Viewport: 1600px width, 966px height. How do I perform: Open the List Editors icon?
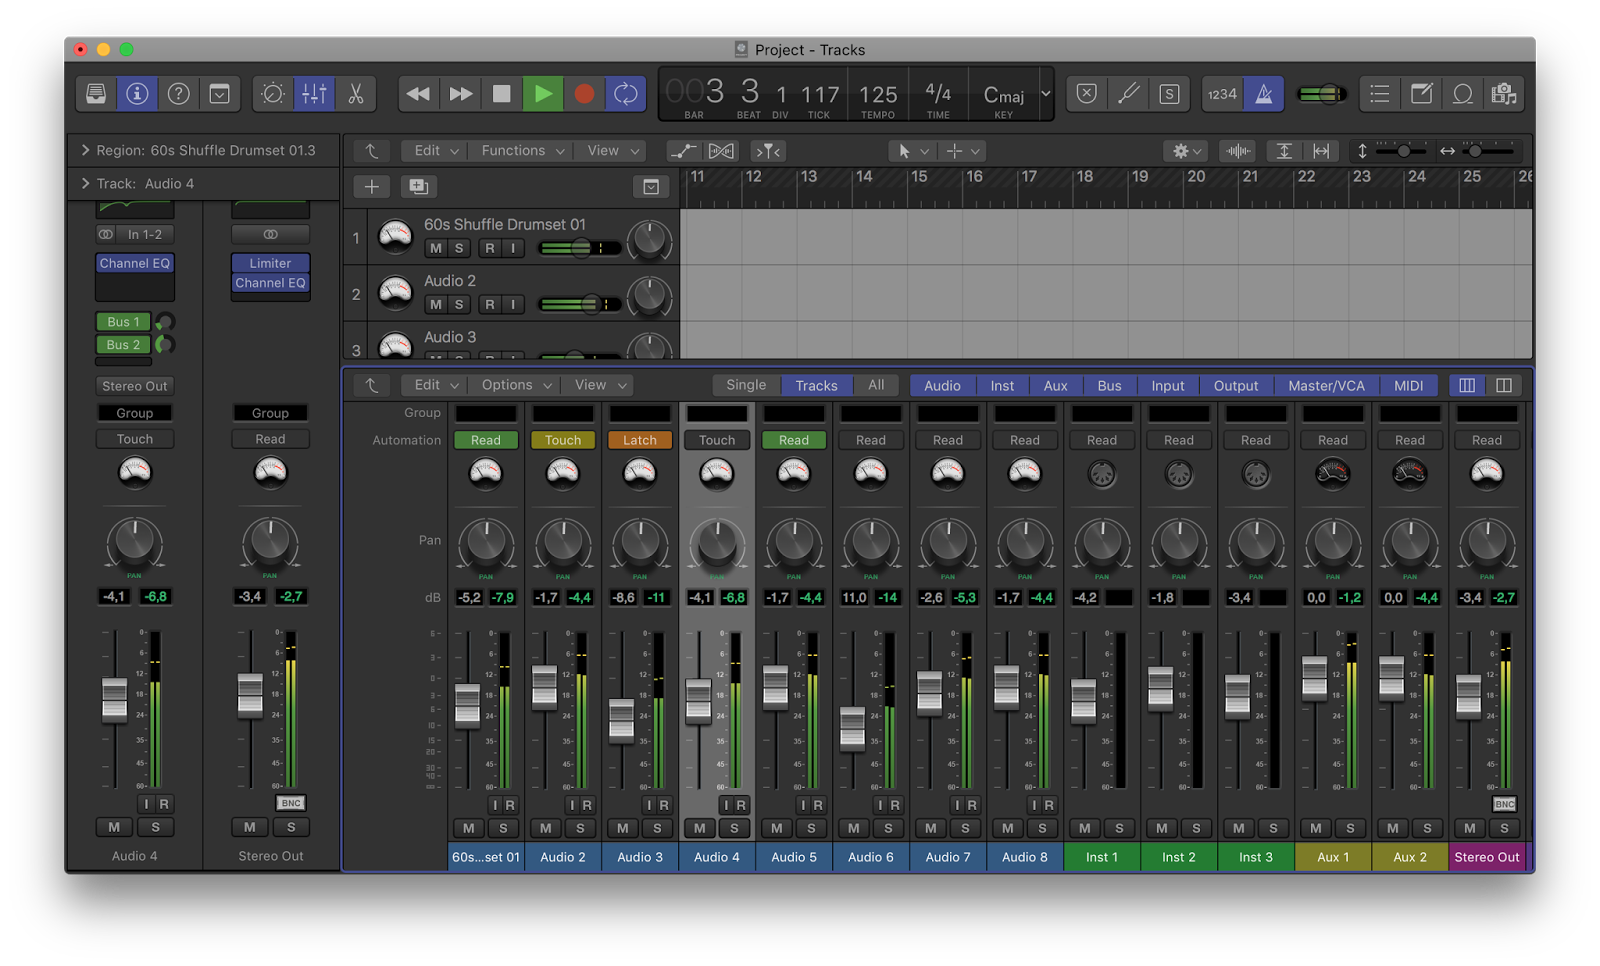coord(1379,93)
